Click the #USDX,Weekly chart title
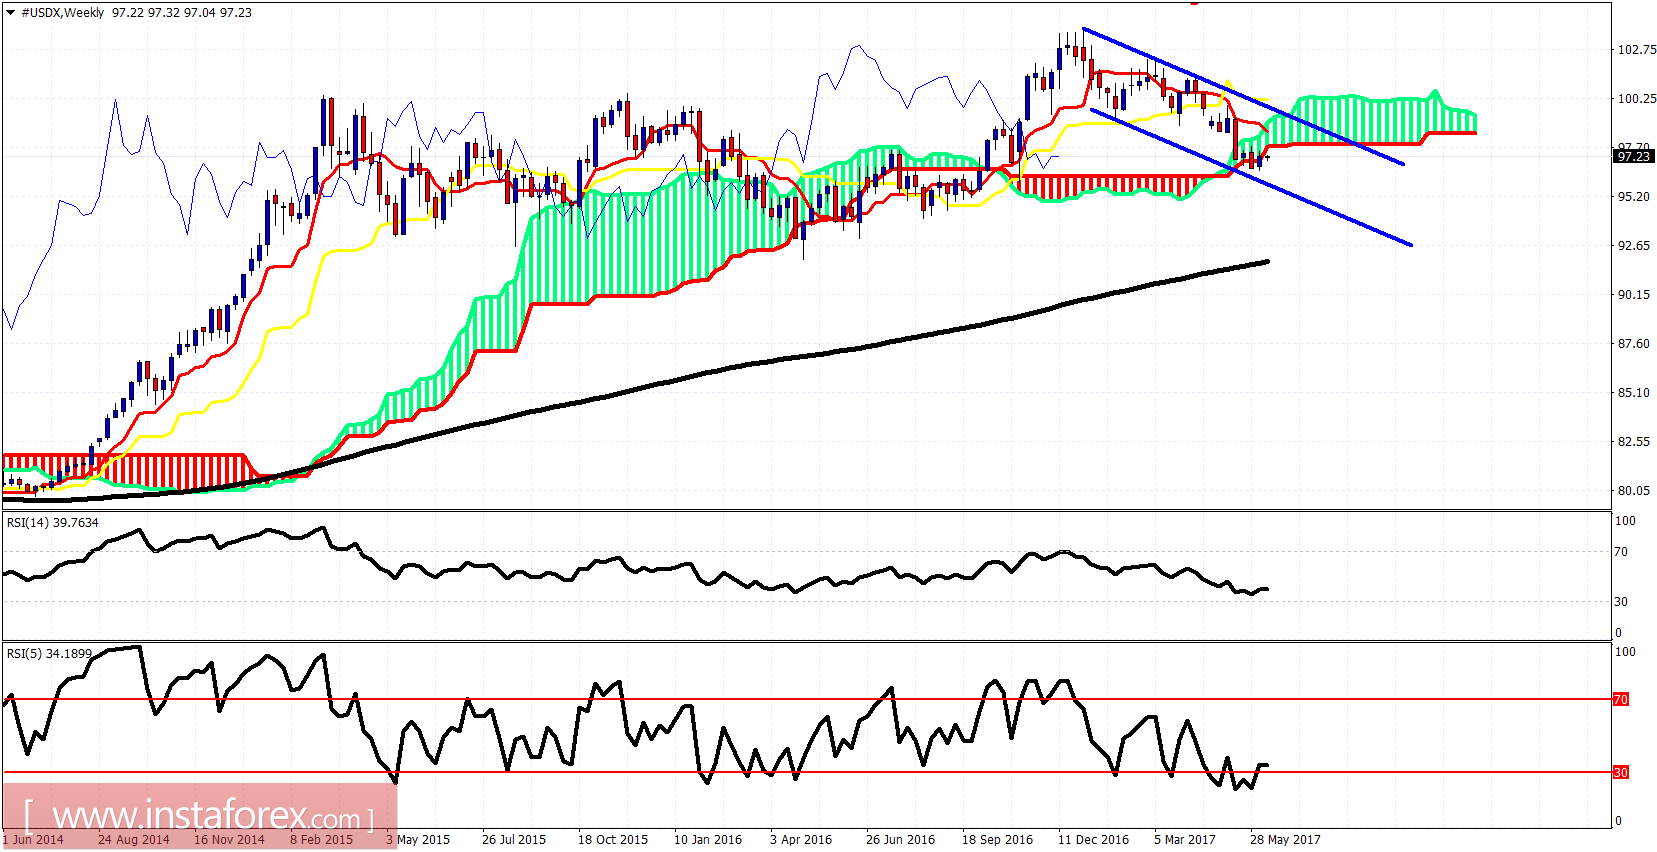The width and height of the screenshot is (1657, 852). coord(62,13)
